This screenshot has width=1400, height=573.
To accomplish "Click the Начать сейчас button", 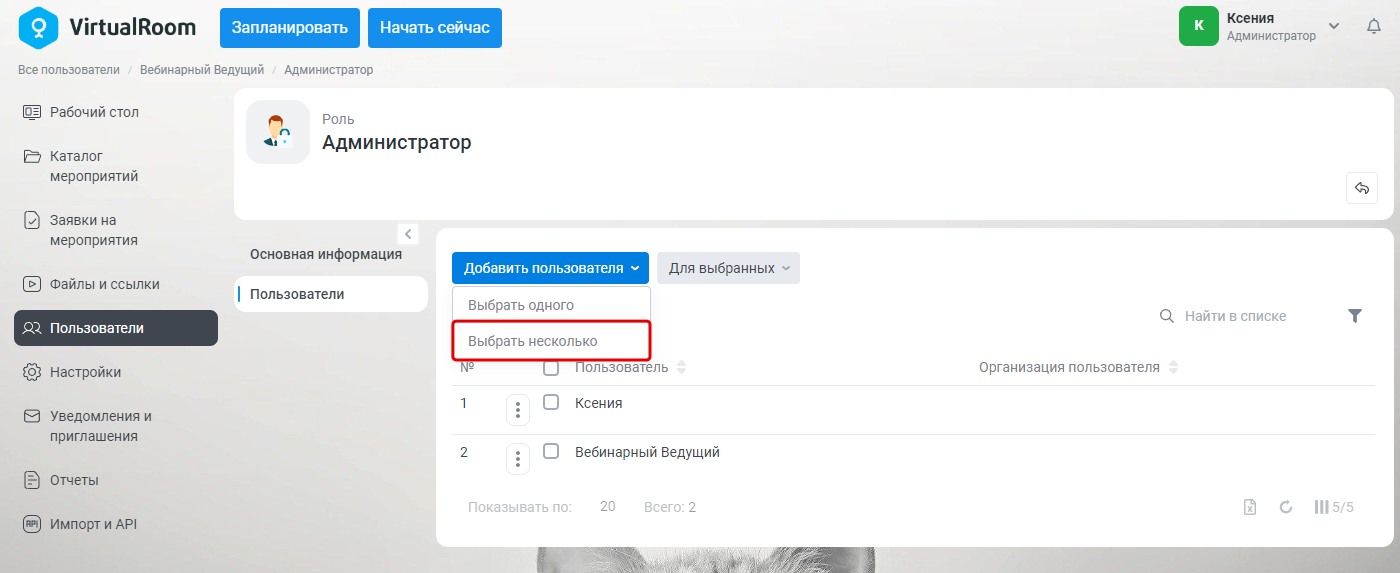I will 435,28.
